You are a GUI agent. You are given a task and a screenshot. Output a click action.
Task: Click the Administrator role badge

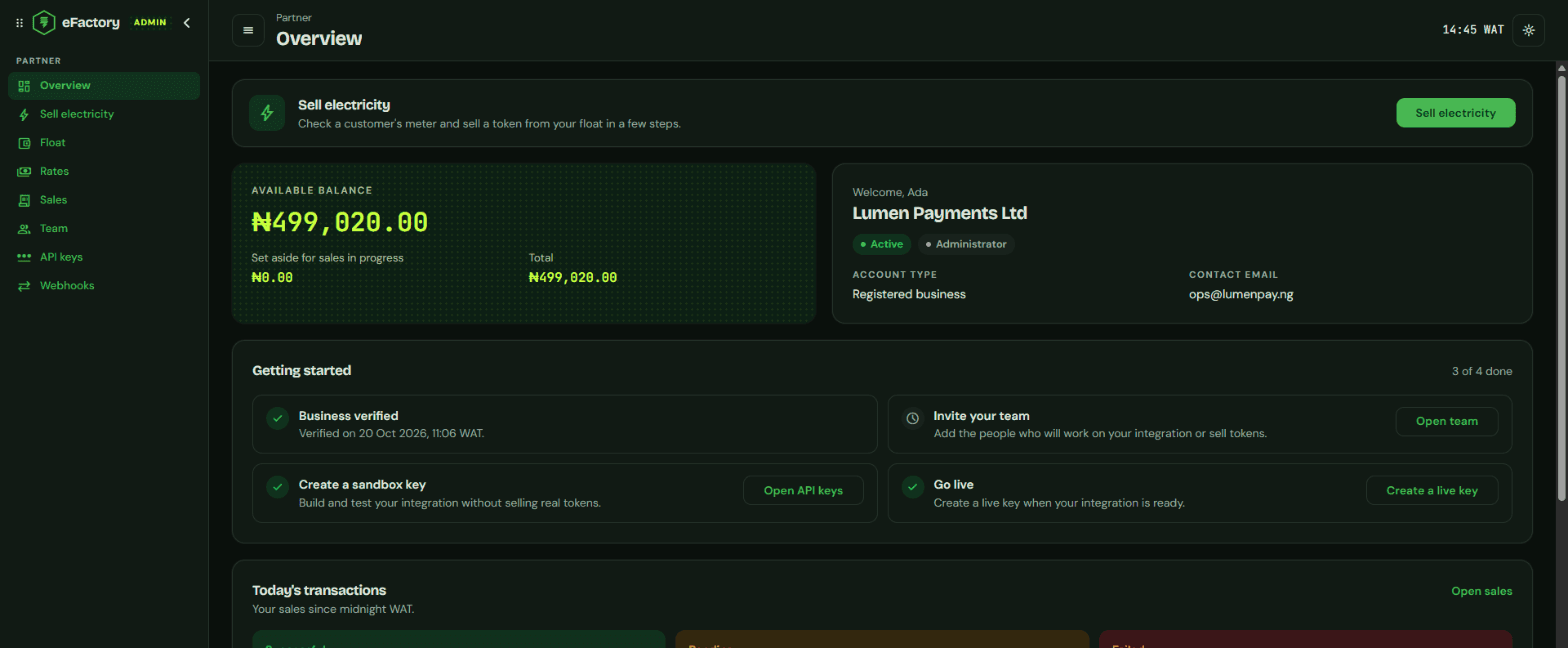click(x=966, y=244)
